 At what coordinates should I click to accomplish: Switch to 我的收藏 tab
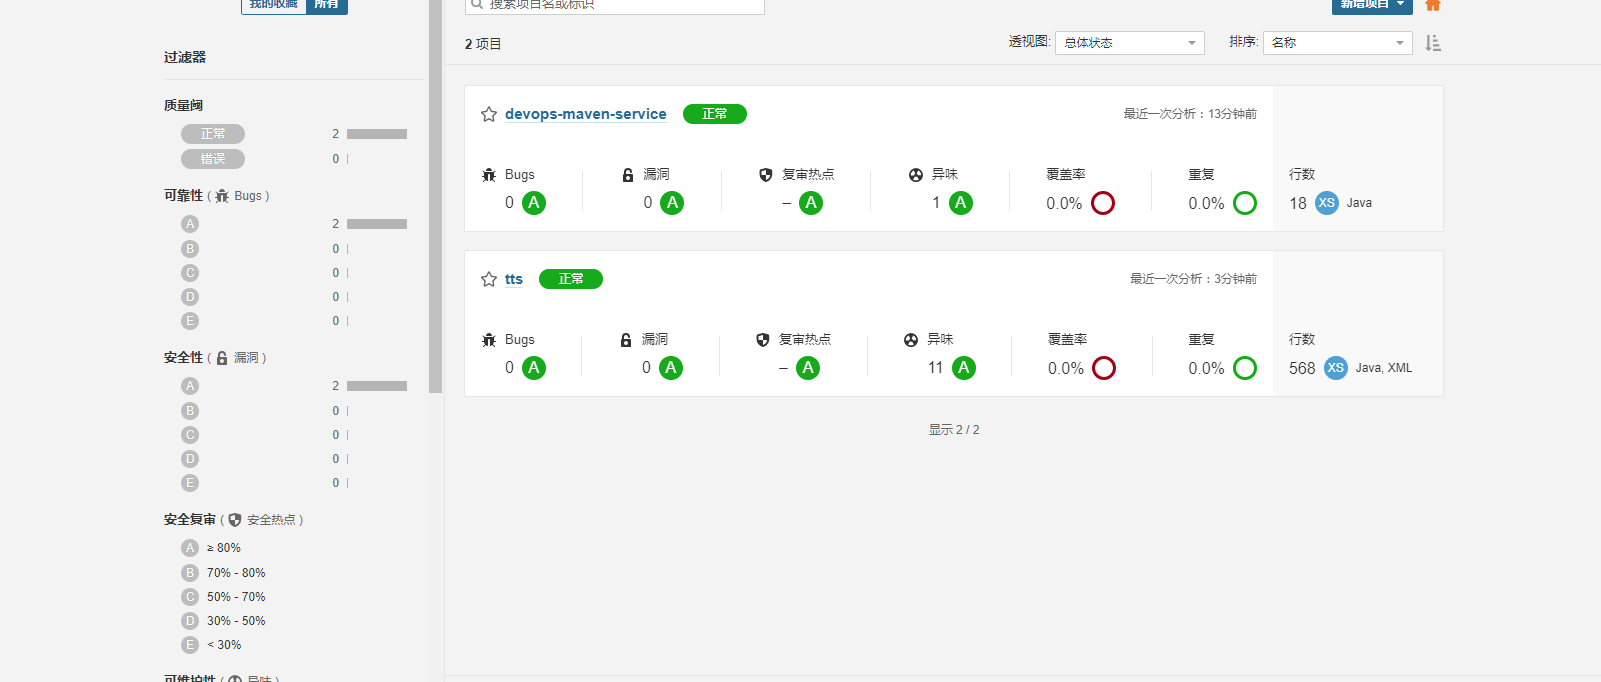click(x=274, y=5)
